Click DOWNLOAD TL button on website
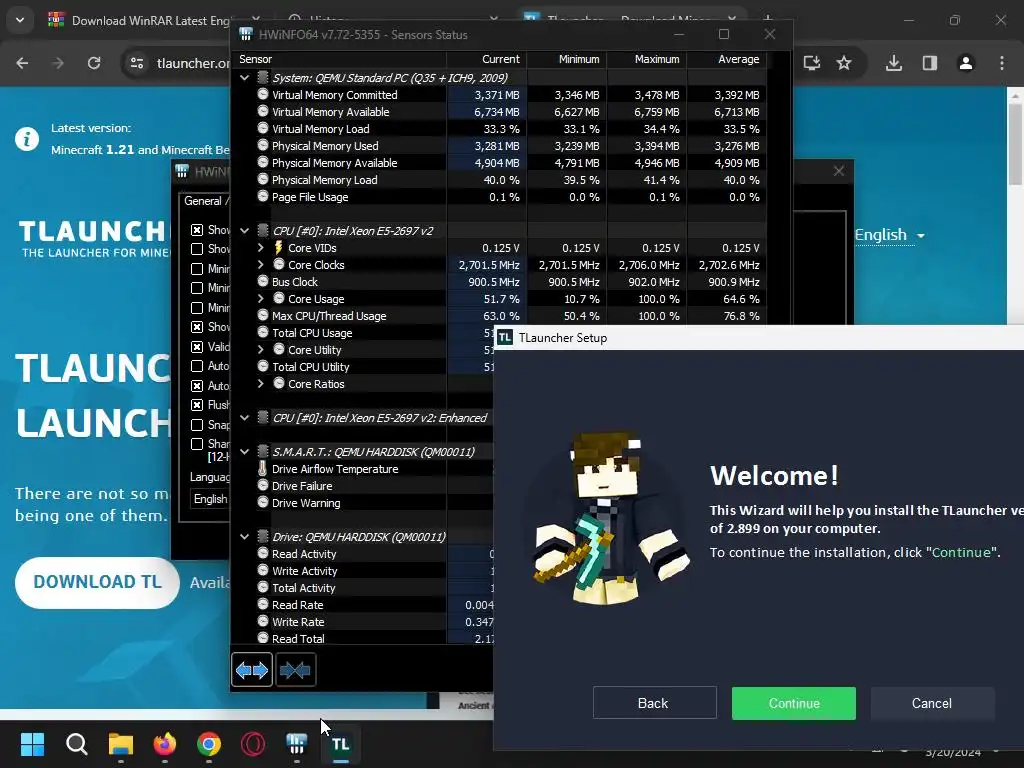Viewport: 1024px width, 768px height. coord(97,582)
